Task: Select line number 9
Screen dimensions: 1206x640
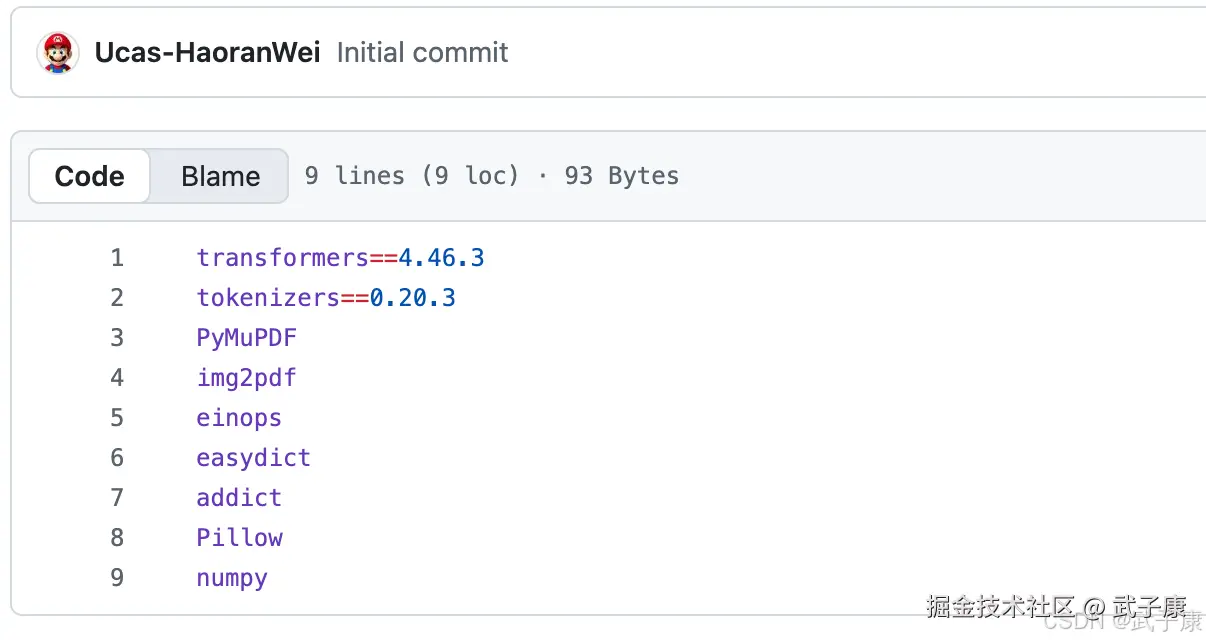Action: coord(117,578)
